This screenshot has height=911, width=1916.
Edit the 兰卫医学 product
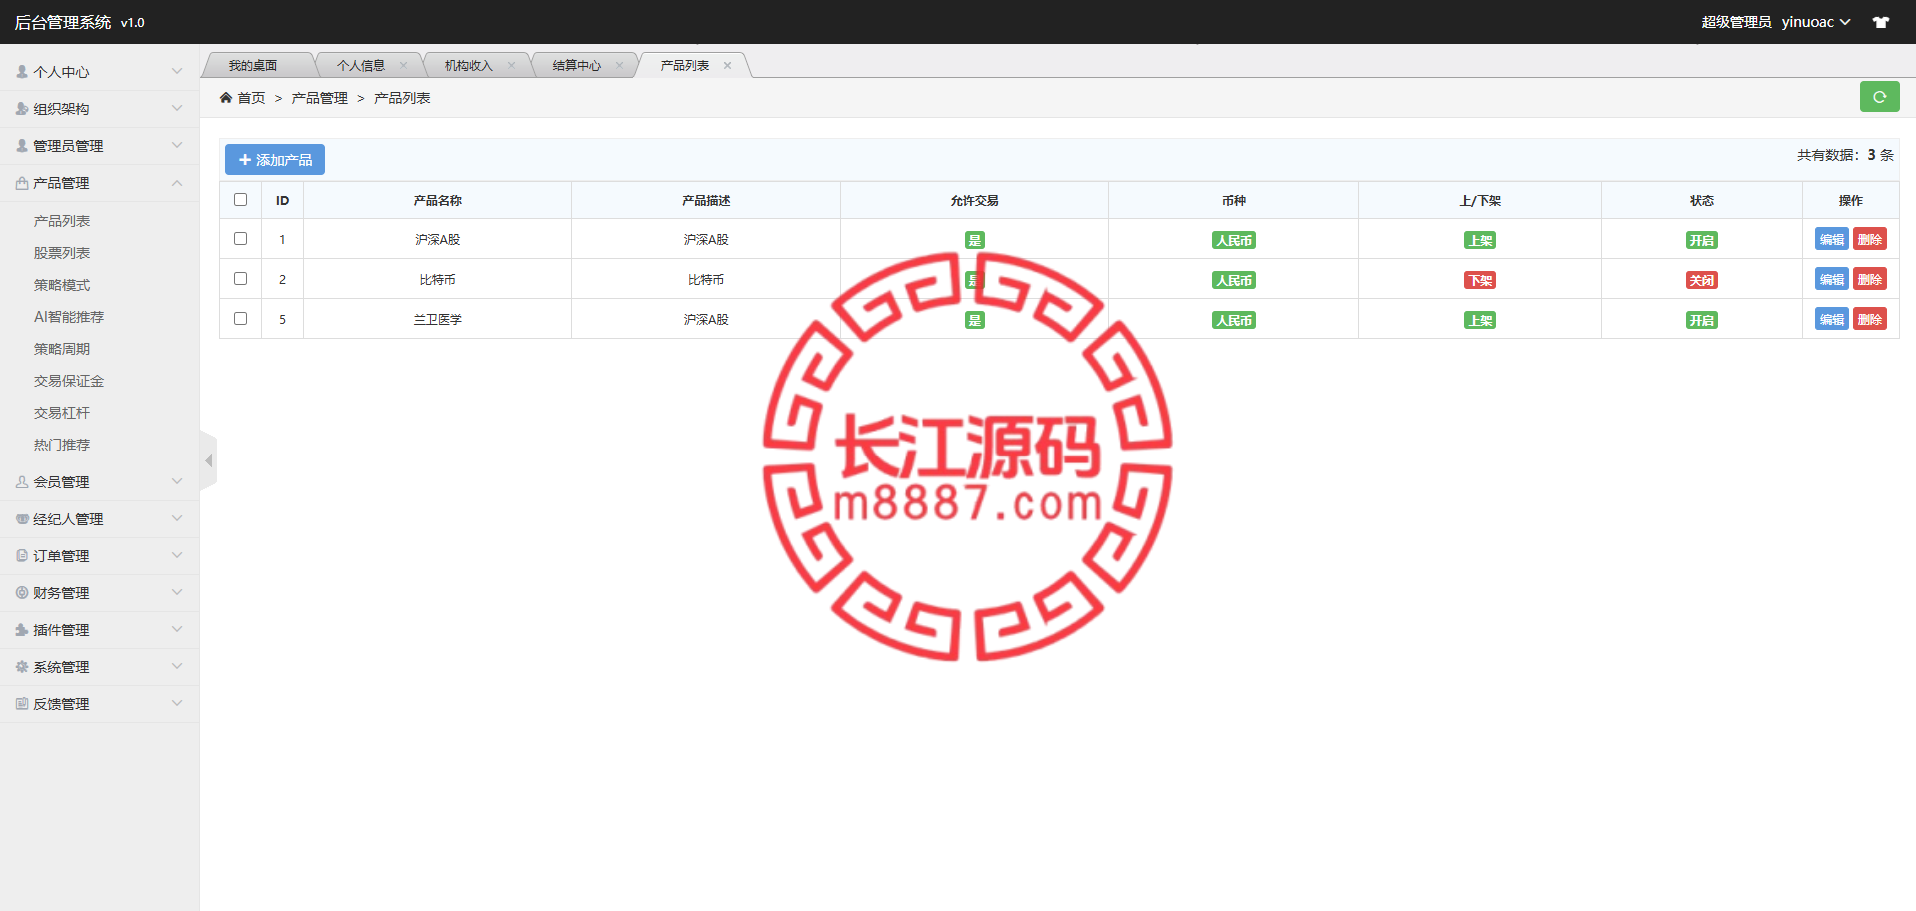[1832, 319]
